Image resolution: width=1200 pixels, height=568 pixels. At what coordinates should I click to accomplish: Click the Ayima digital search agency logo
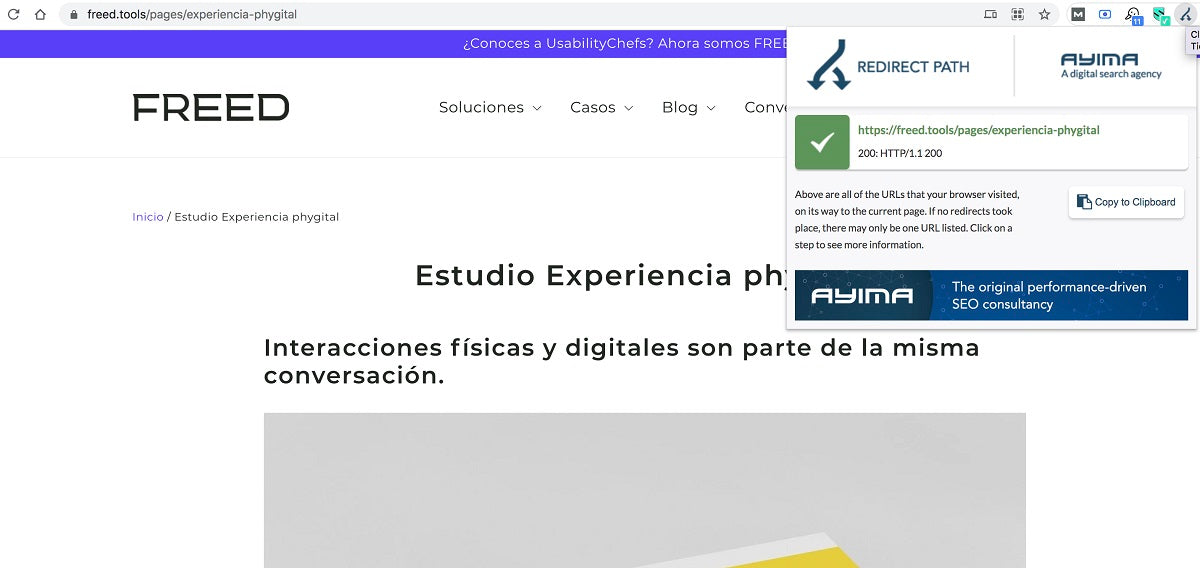pyautogui.click(x=1111, y=66)
